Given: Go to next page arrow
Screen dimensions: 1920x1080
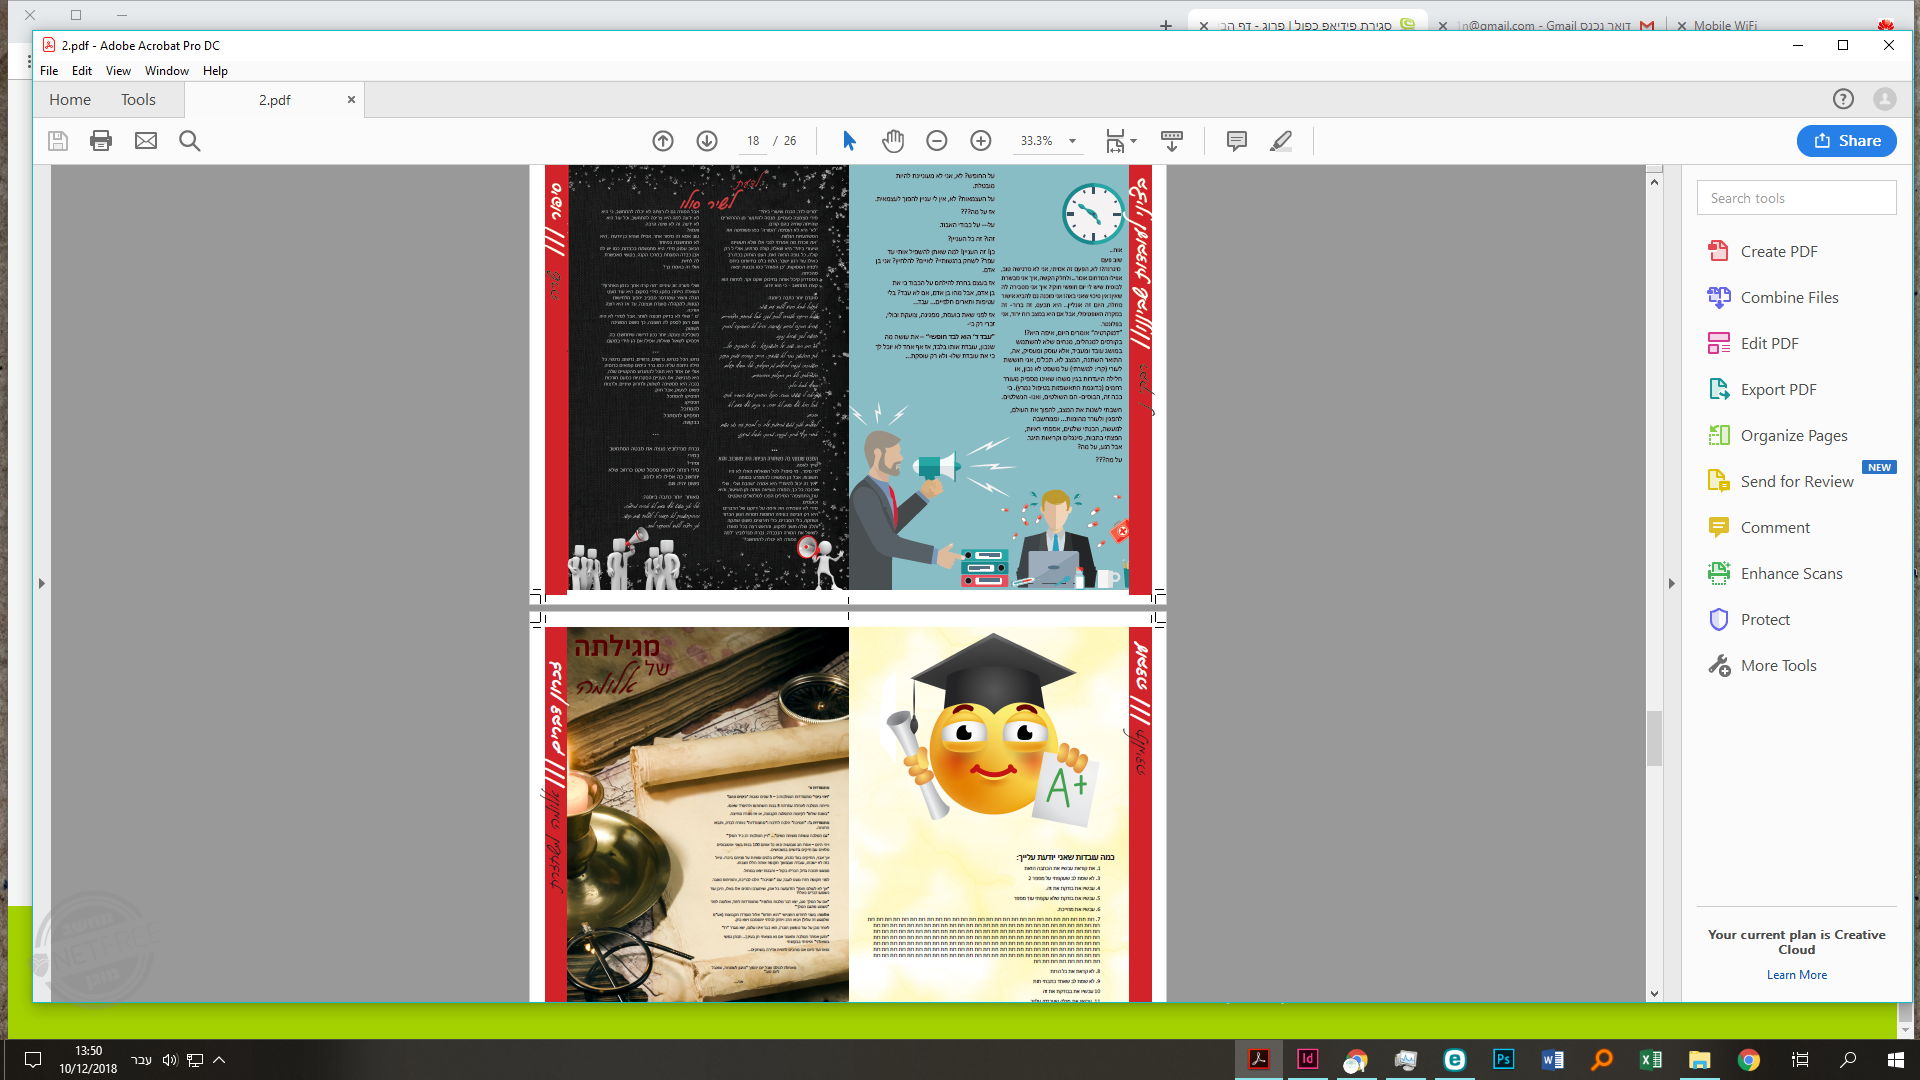Looking at the screenshot, I should pyautogui.click(x=707, y=141).
